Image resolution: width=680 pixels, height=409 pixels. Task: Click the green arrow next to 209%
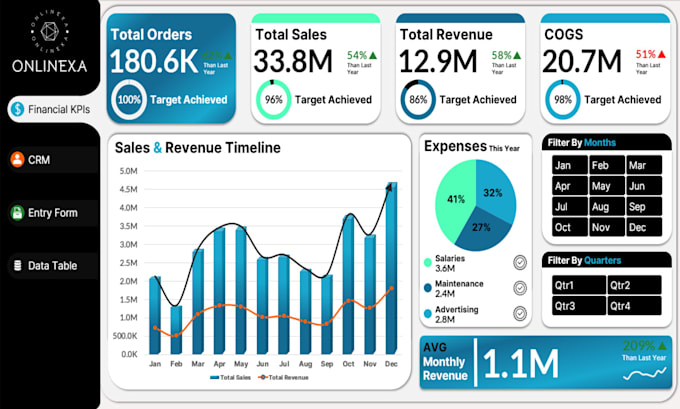click(662, 346)
